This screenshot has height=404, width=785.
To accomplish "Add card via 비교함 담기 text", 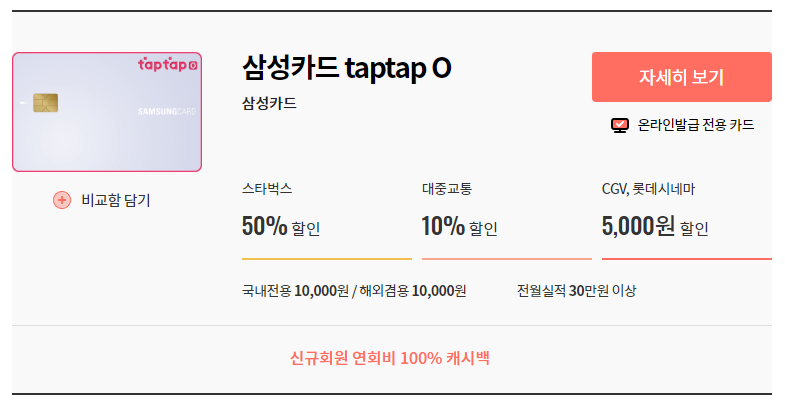I will click(116, 200).
